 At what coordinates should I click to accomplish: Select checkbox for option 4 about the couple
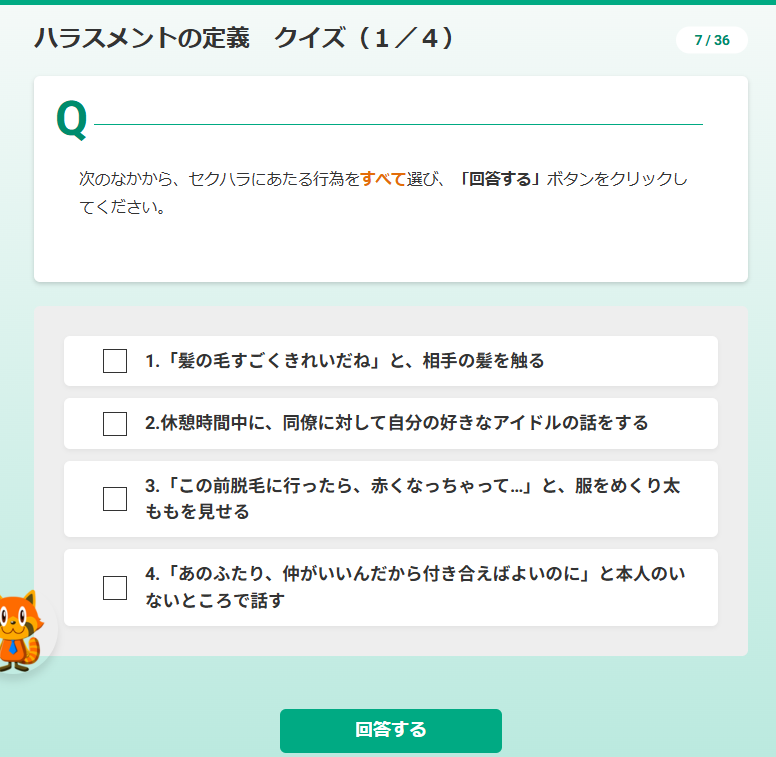pyautogui.click(x=115, y=587)
